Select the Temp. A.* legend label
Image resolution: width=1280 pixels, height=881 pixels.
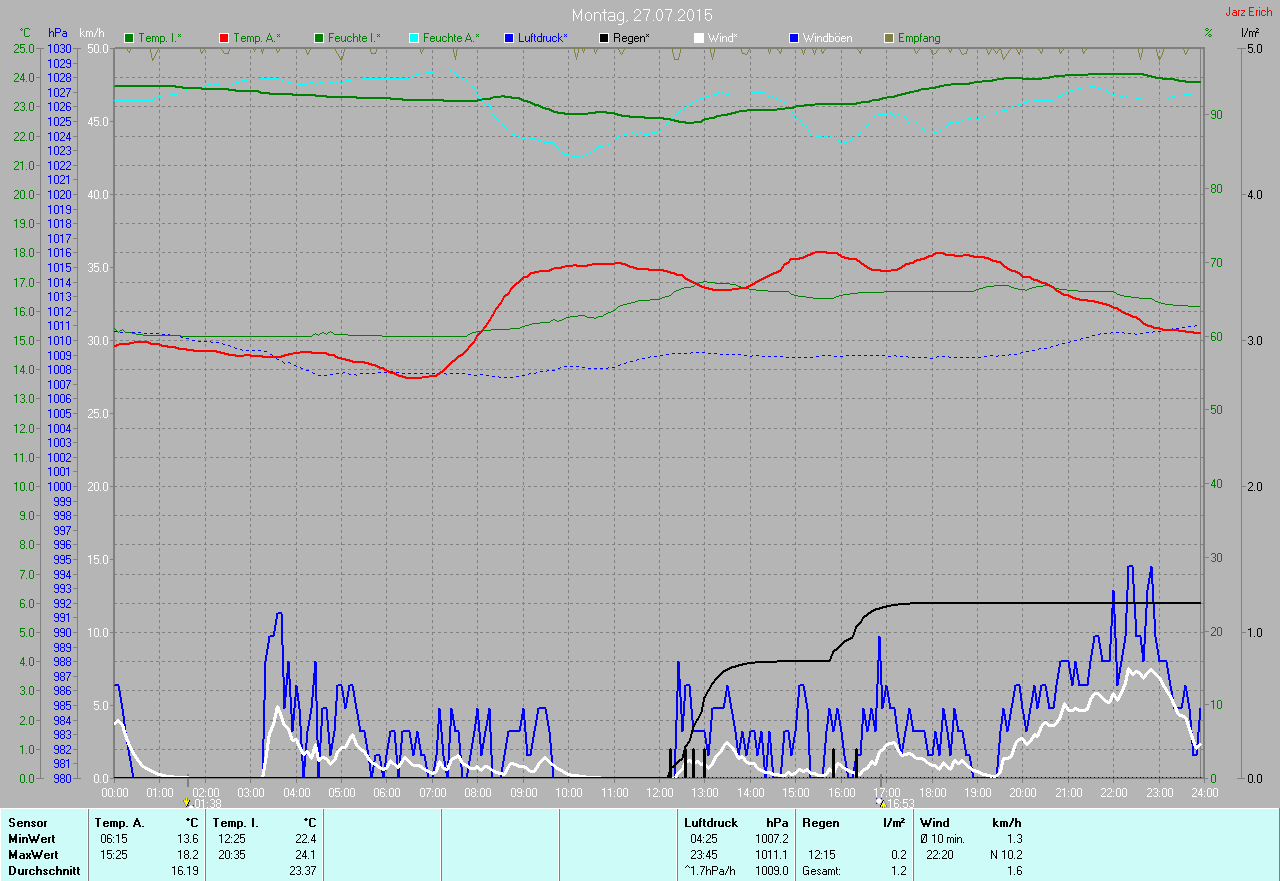click(256, 38)
